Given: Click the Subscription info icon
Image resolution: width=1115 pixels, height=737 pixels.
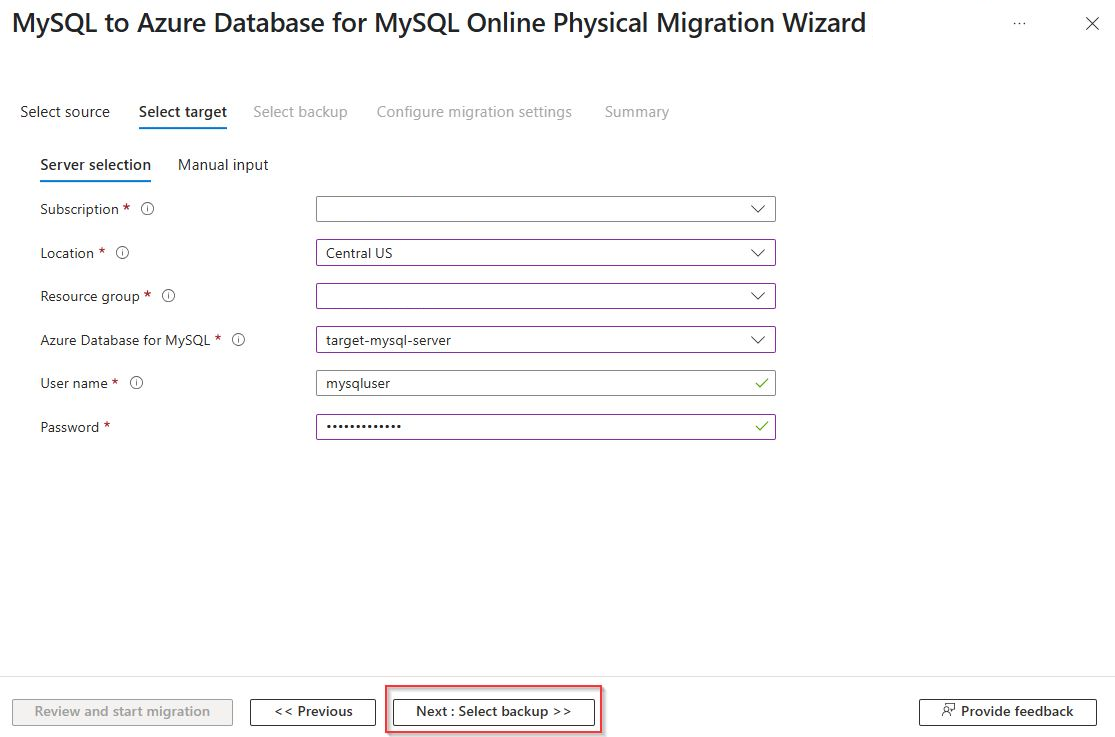Looking at the screenshot, I should 147,209.
